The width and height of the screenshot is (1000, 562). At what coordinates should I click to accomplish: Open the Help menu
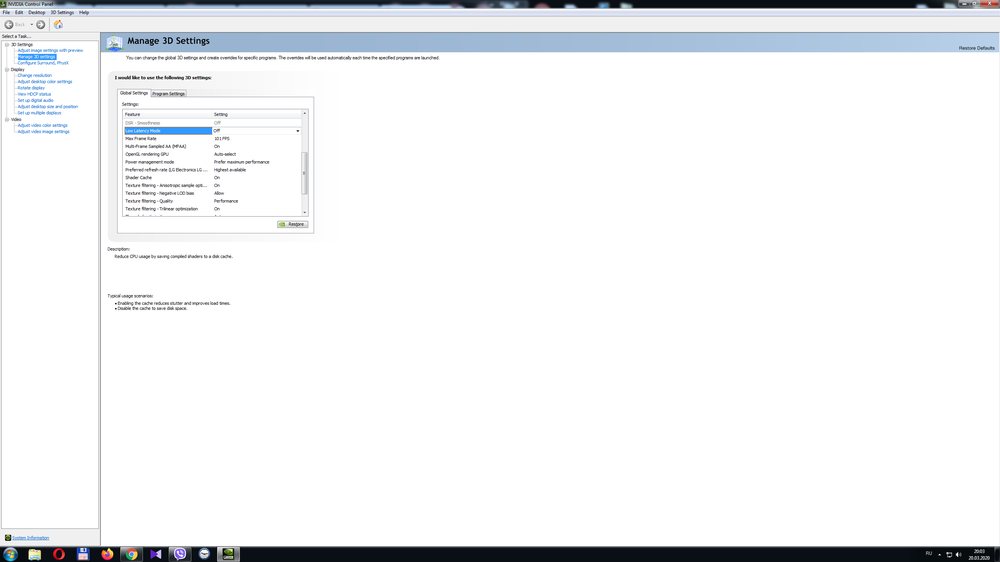[84, 12]
